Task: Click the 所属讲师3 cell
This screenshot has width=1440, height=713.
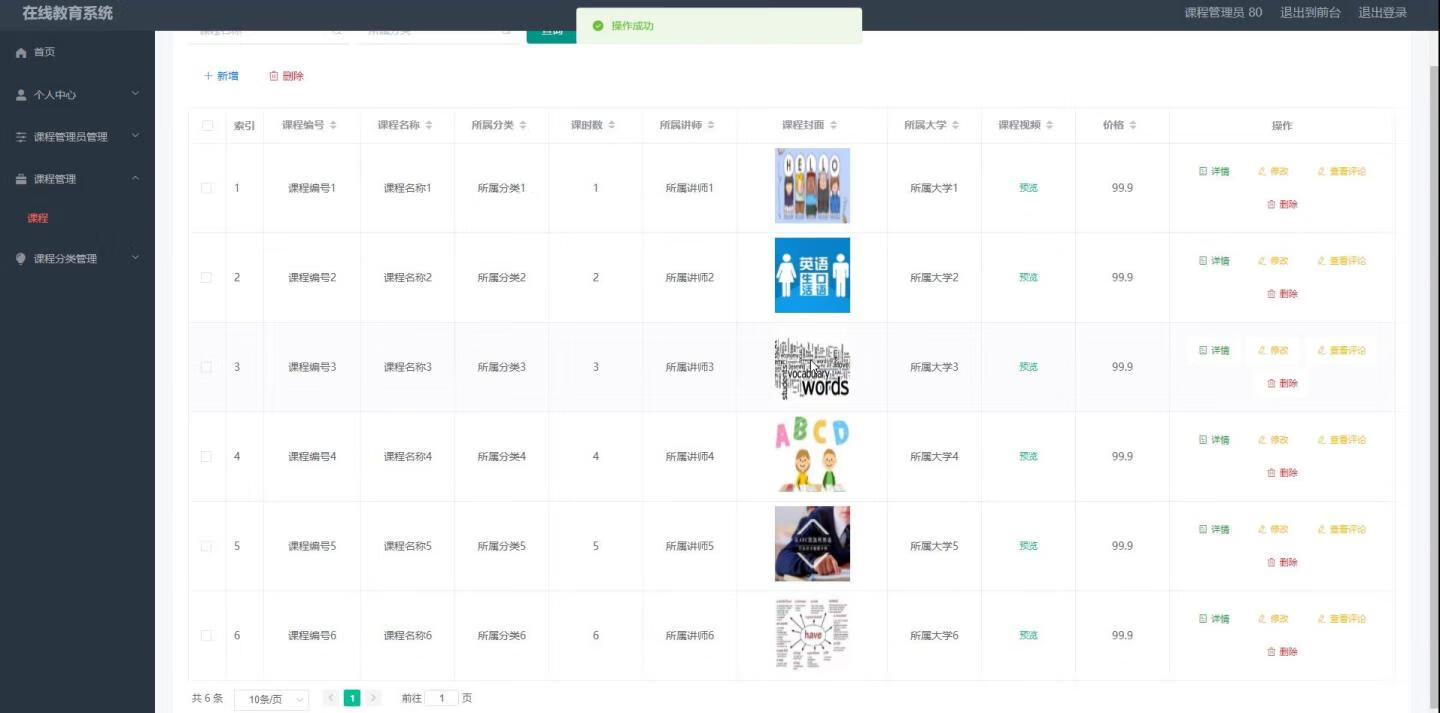Action: (x=690, y=367)
